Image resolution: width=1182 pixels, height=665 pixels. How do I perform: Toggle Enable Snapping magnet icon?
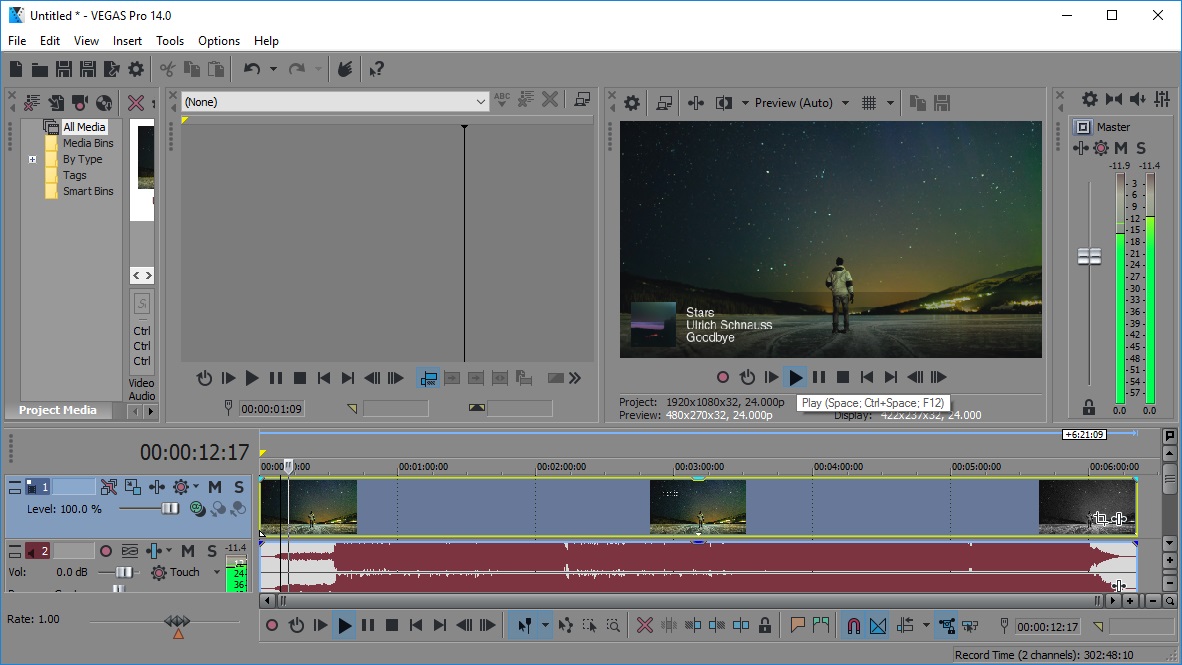pyautogui.click(x=853, y=626)
